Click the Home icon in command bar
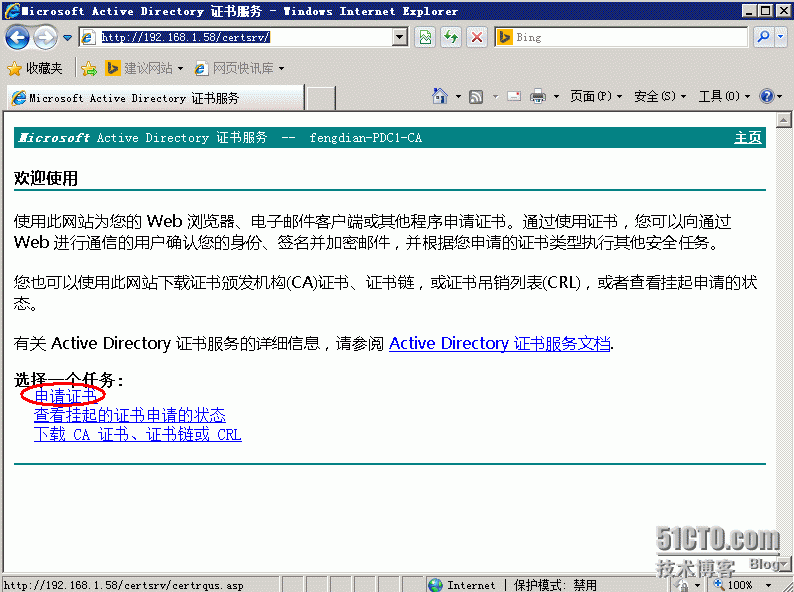 (440, 96)
